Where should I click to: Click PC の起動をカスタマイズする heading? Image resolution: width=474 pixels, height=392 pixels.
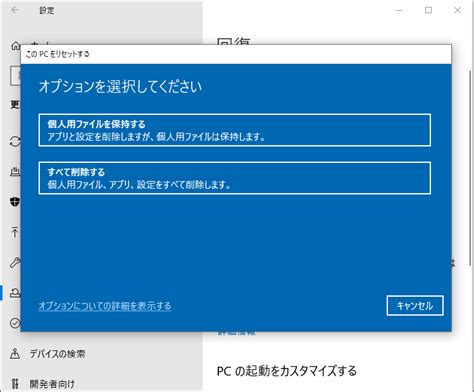pos(287,371)
